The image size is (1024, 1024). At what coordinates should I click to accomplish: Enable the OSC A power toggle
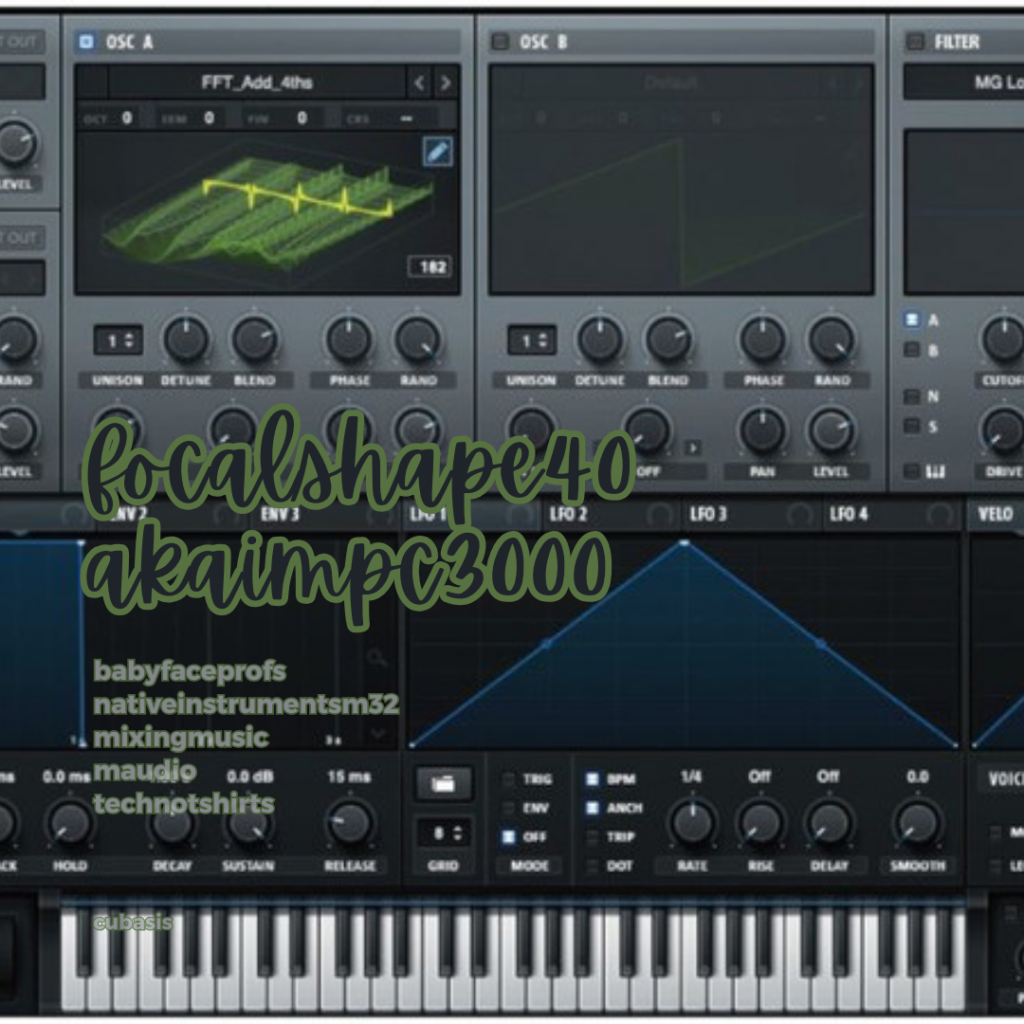[x=86, y=42]
